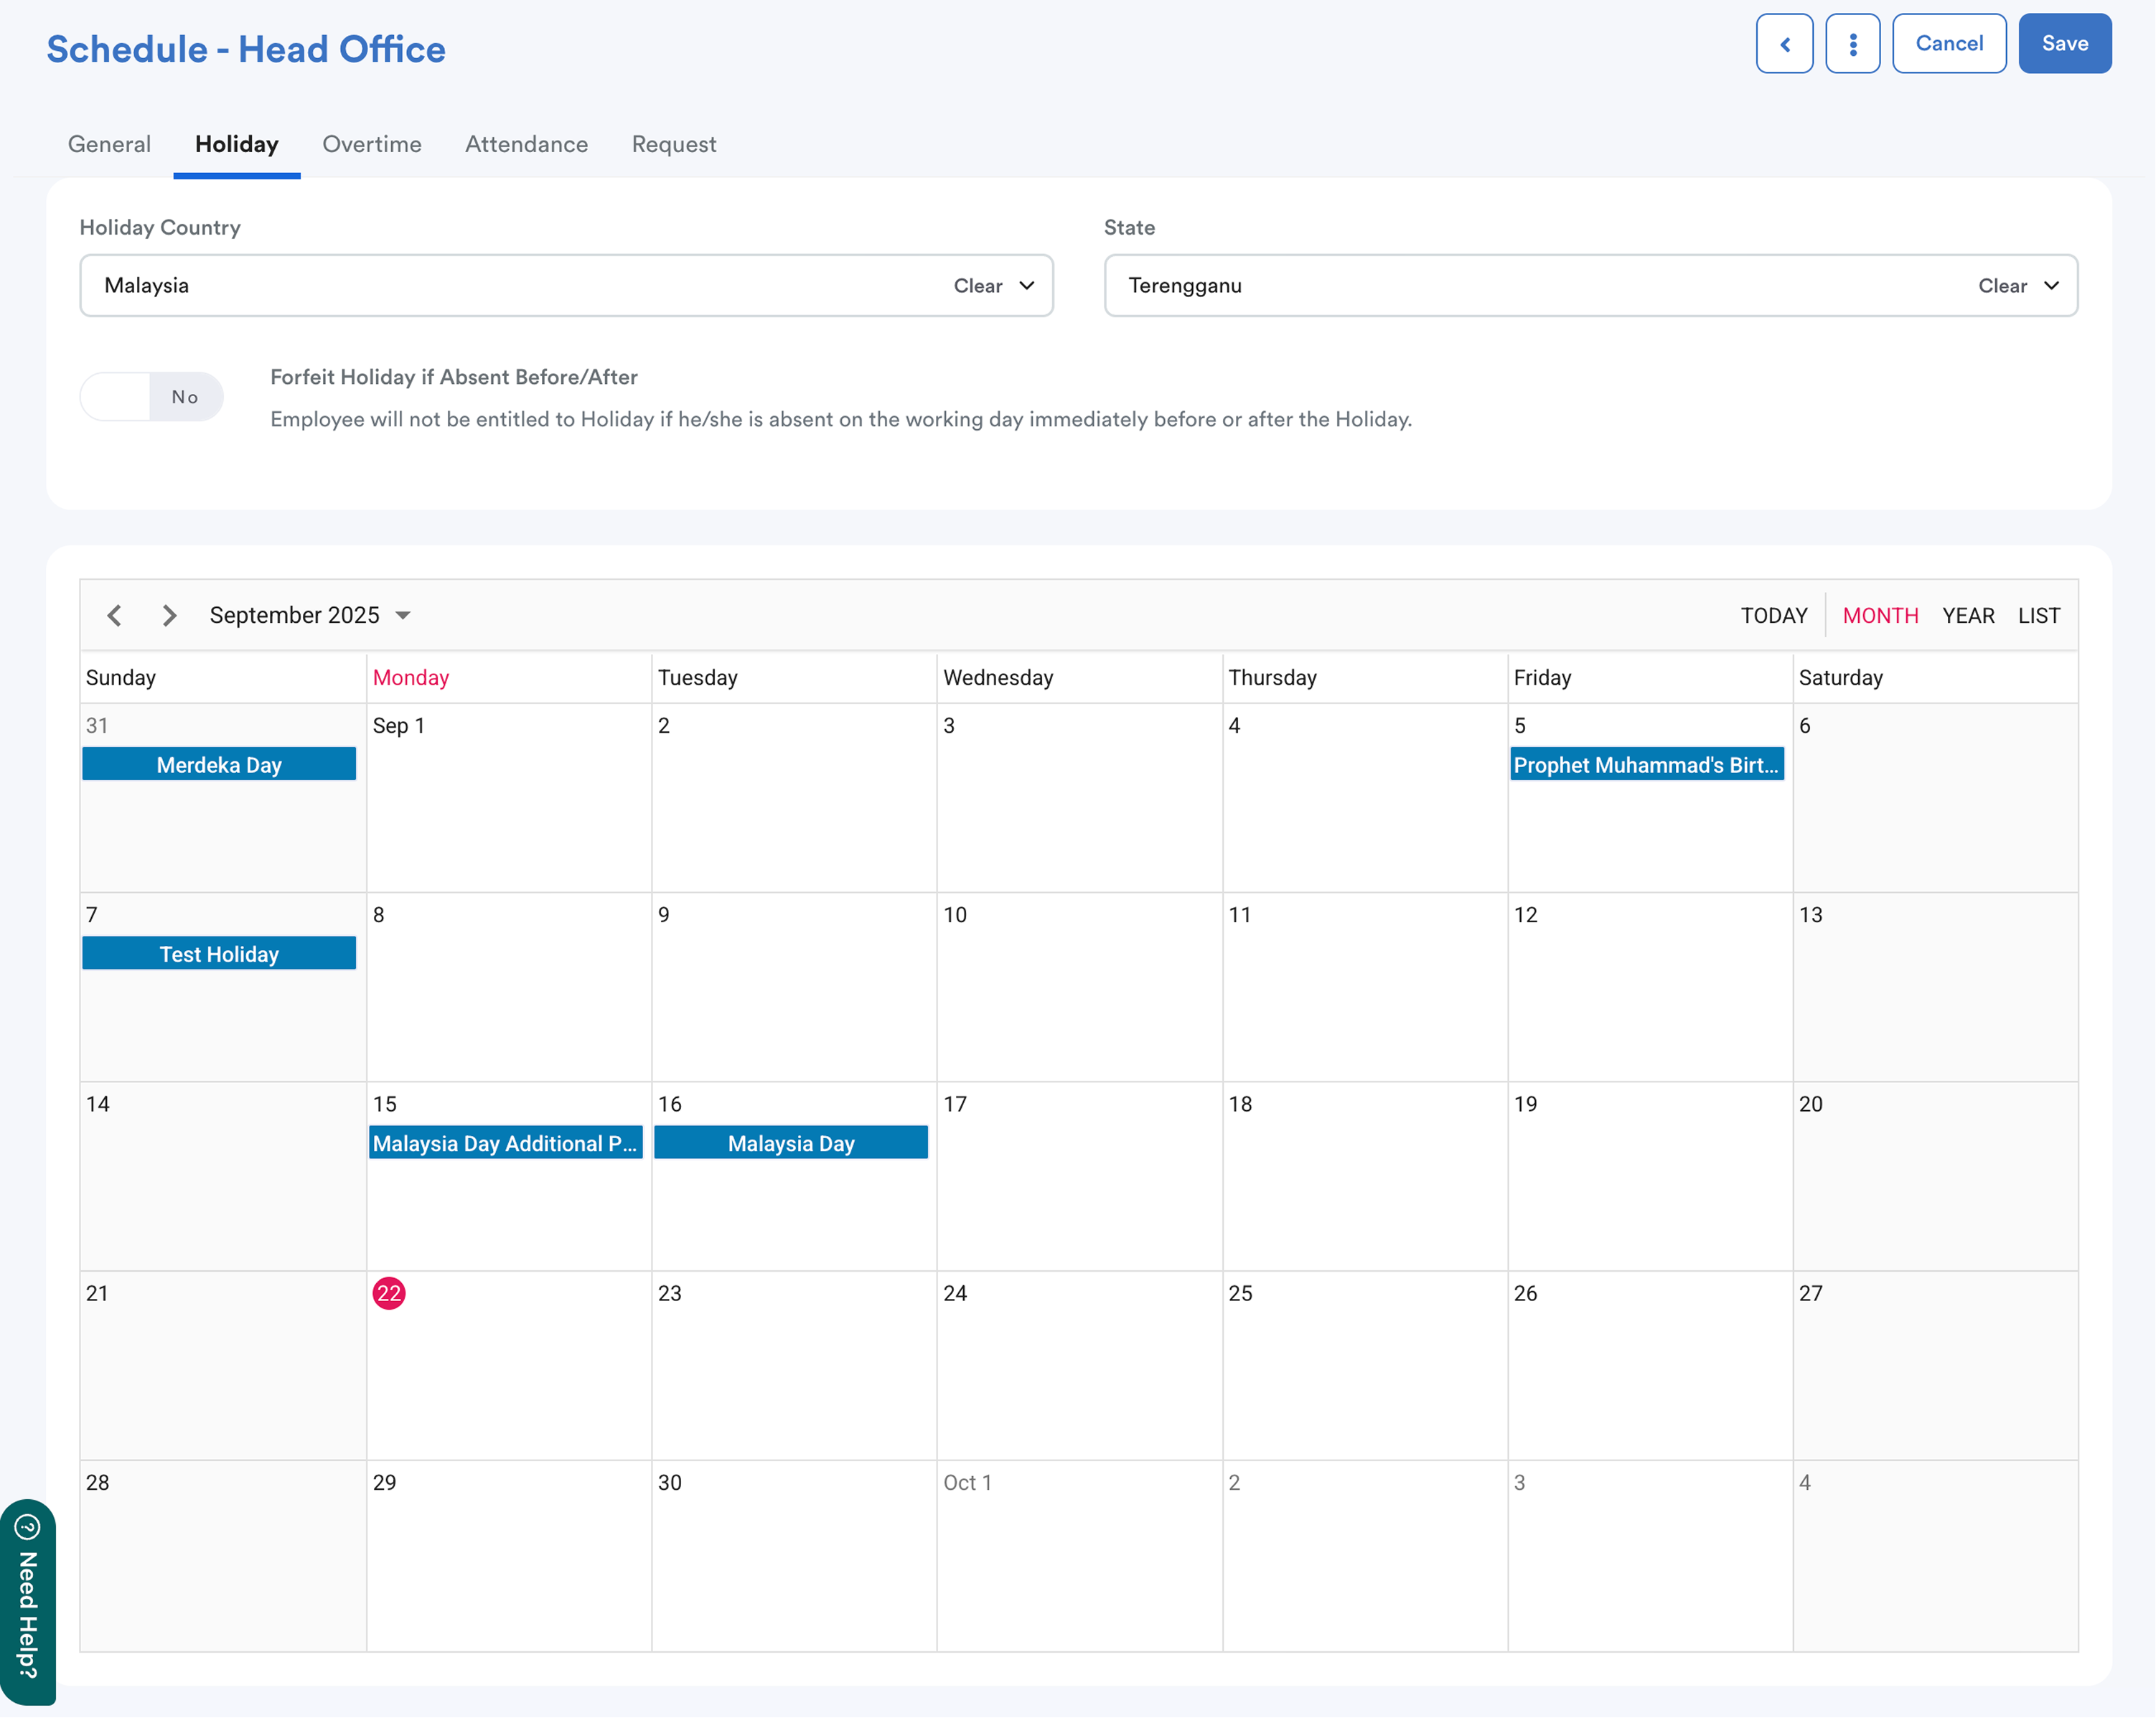Image resolution: width=2156 pixels, height=1718 pixels.
Task: Open the Need Help widget
Action: [27, 1602]
